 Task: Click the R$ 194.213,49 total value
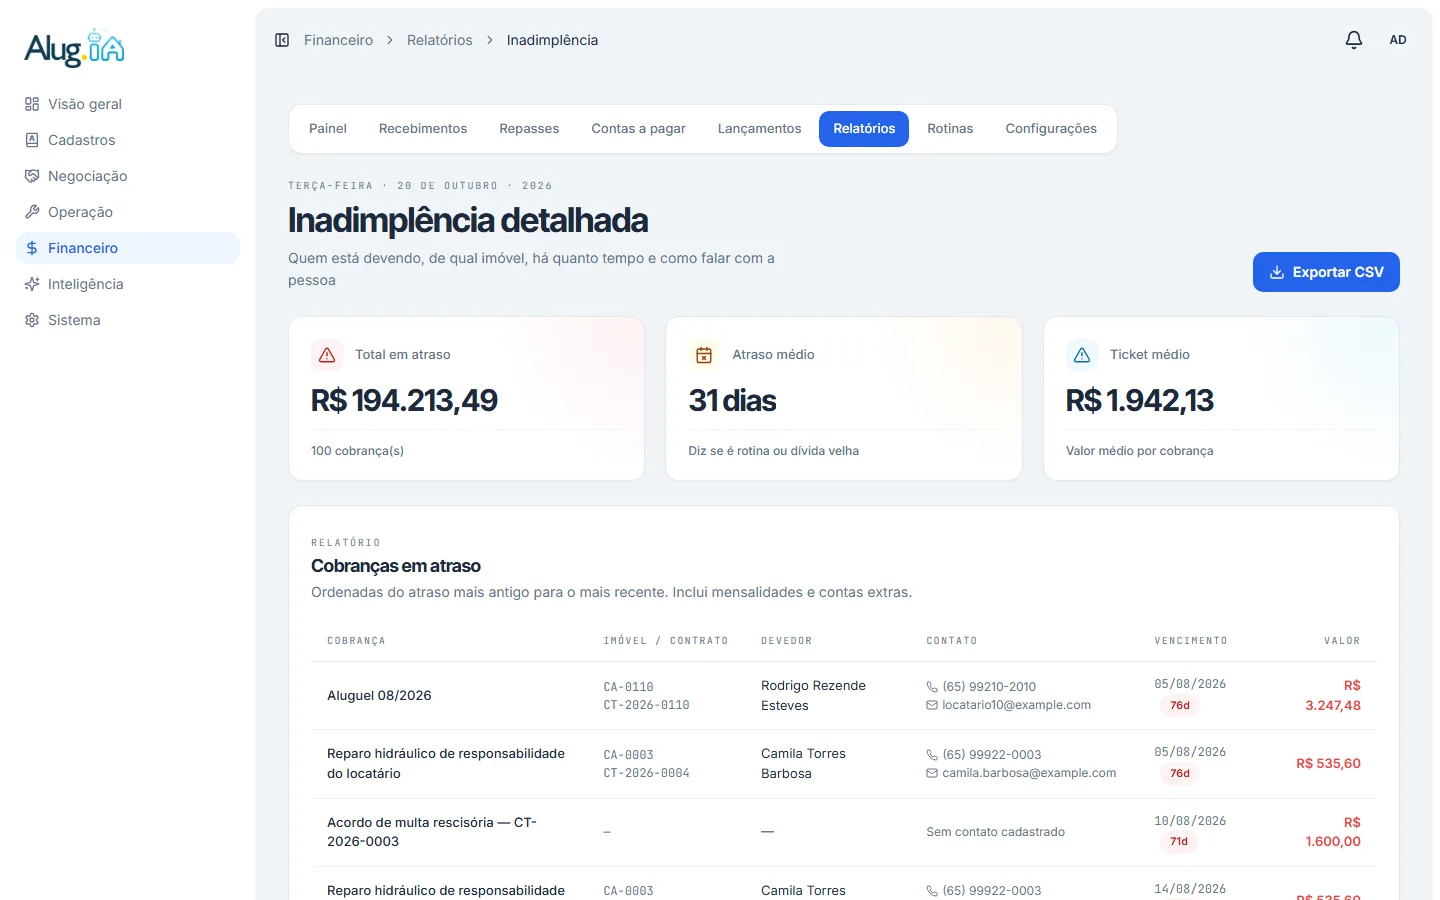(404, 400)
